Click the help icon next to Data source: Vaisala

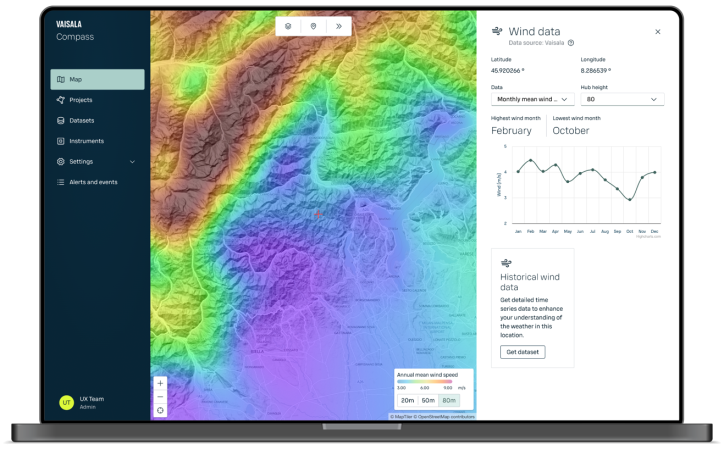click(x=571, y=43)
